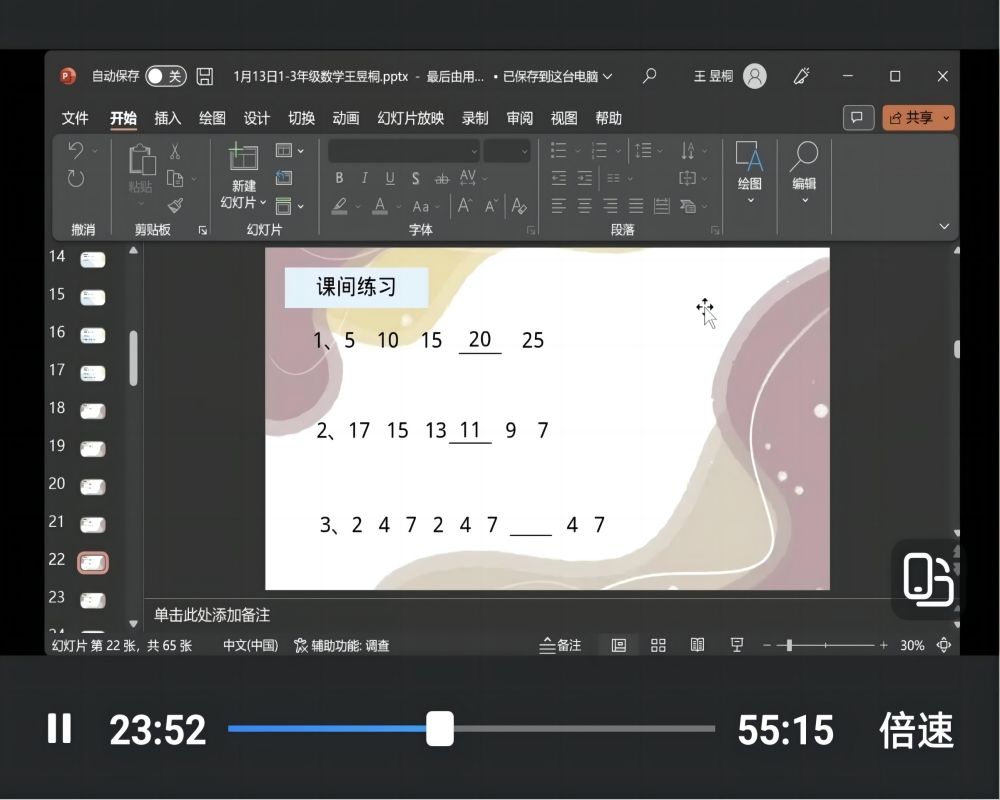Open Slide Sorter view in status bar
This screenshot has width=1000, height=800.
pos(658,645)
